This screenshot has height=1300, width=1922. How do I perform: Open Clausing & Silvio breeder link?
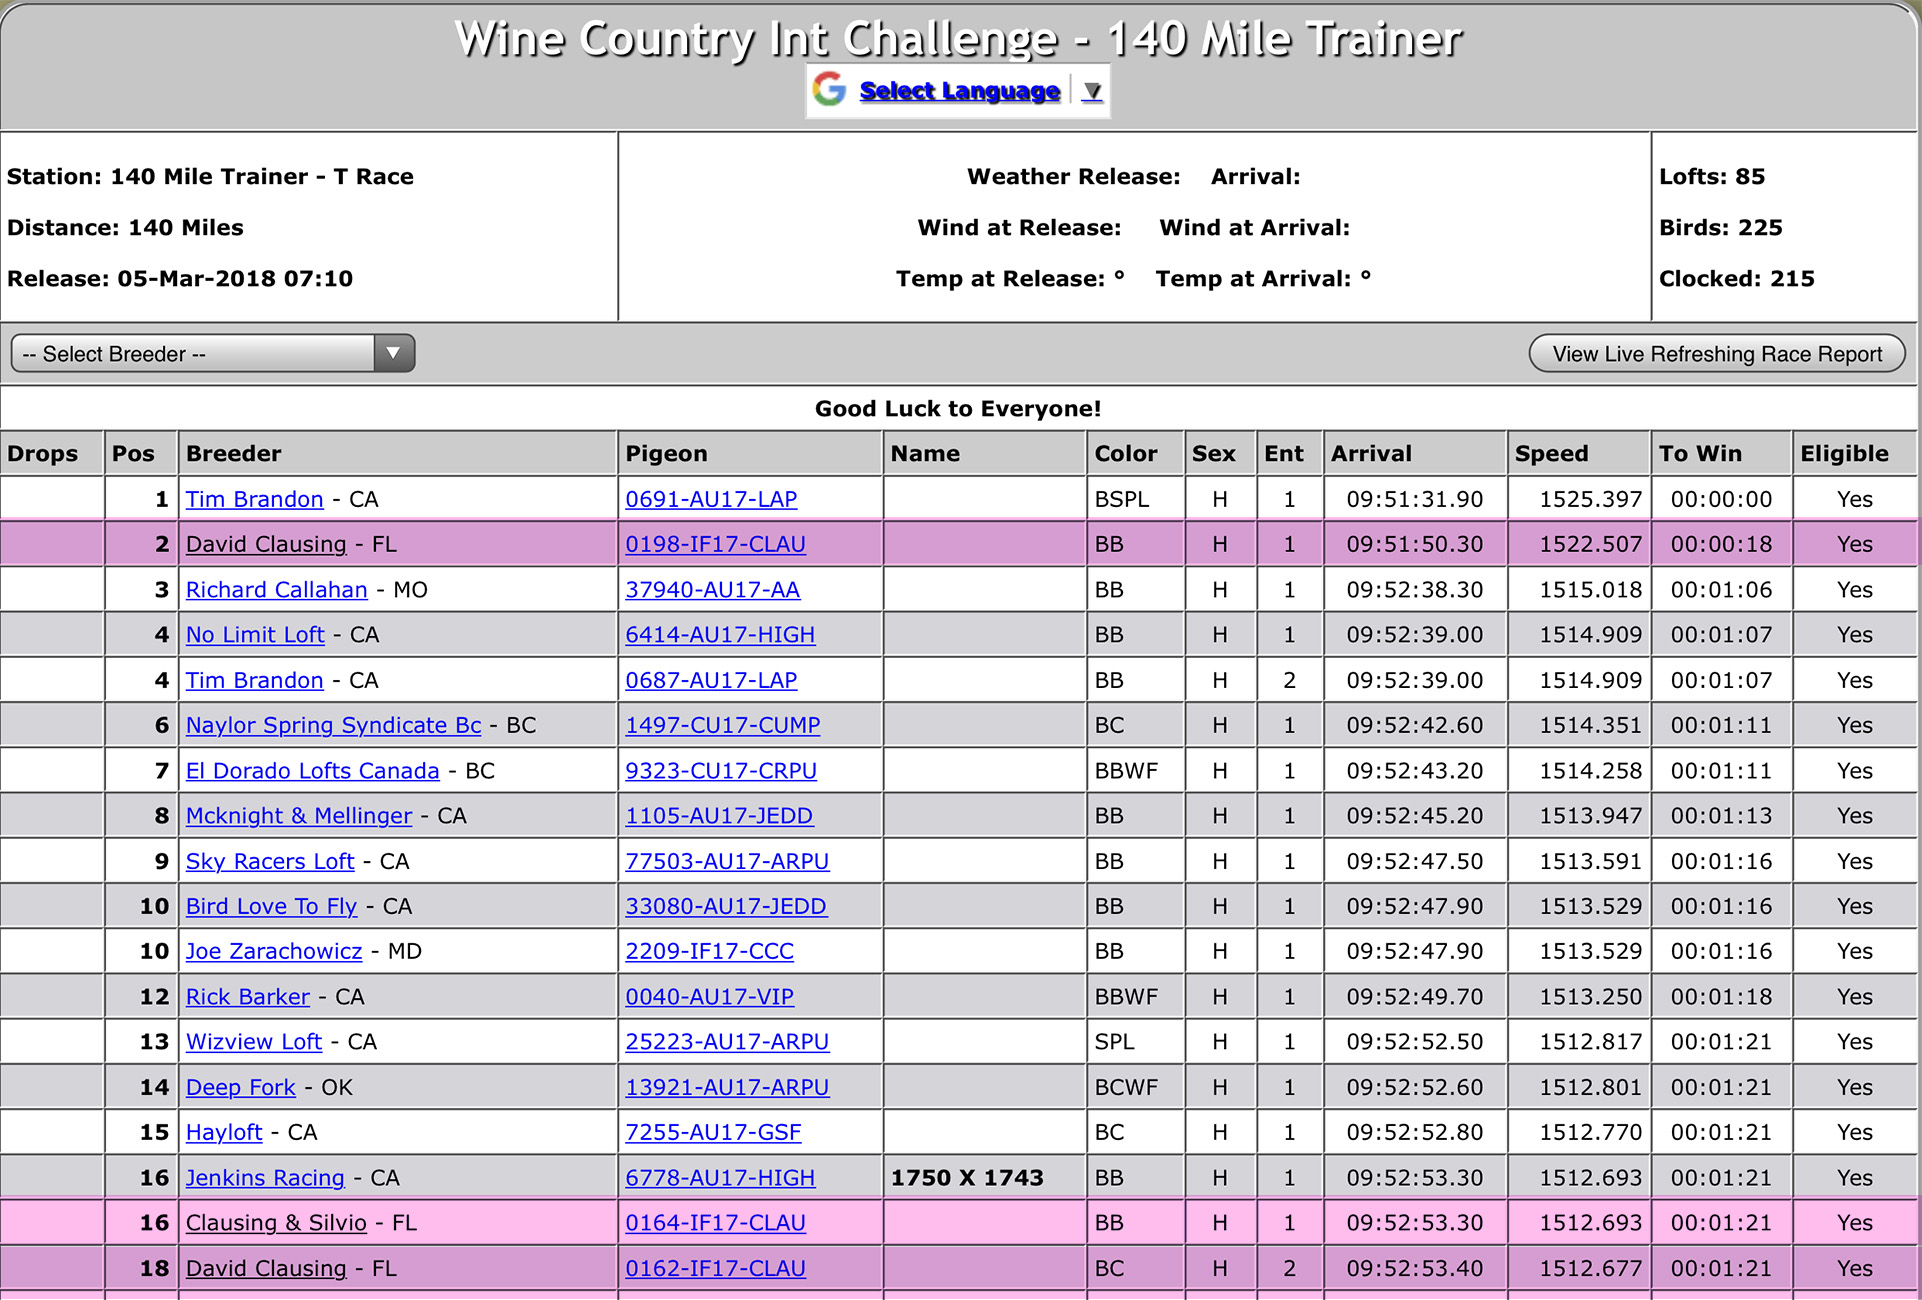(276, 1223)
